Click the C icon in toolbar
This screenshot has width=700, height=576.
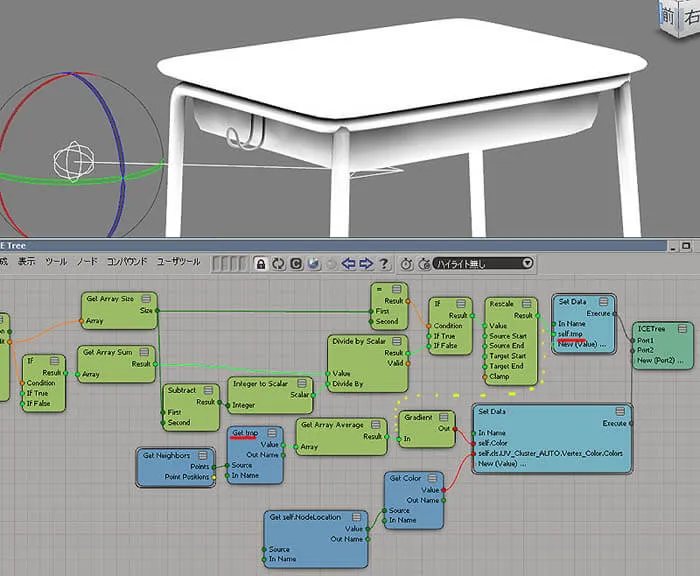(x=296, y=264)
